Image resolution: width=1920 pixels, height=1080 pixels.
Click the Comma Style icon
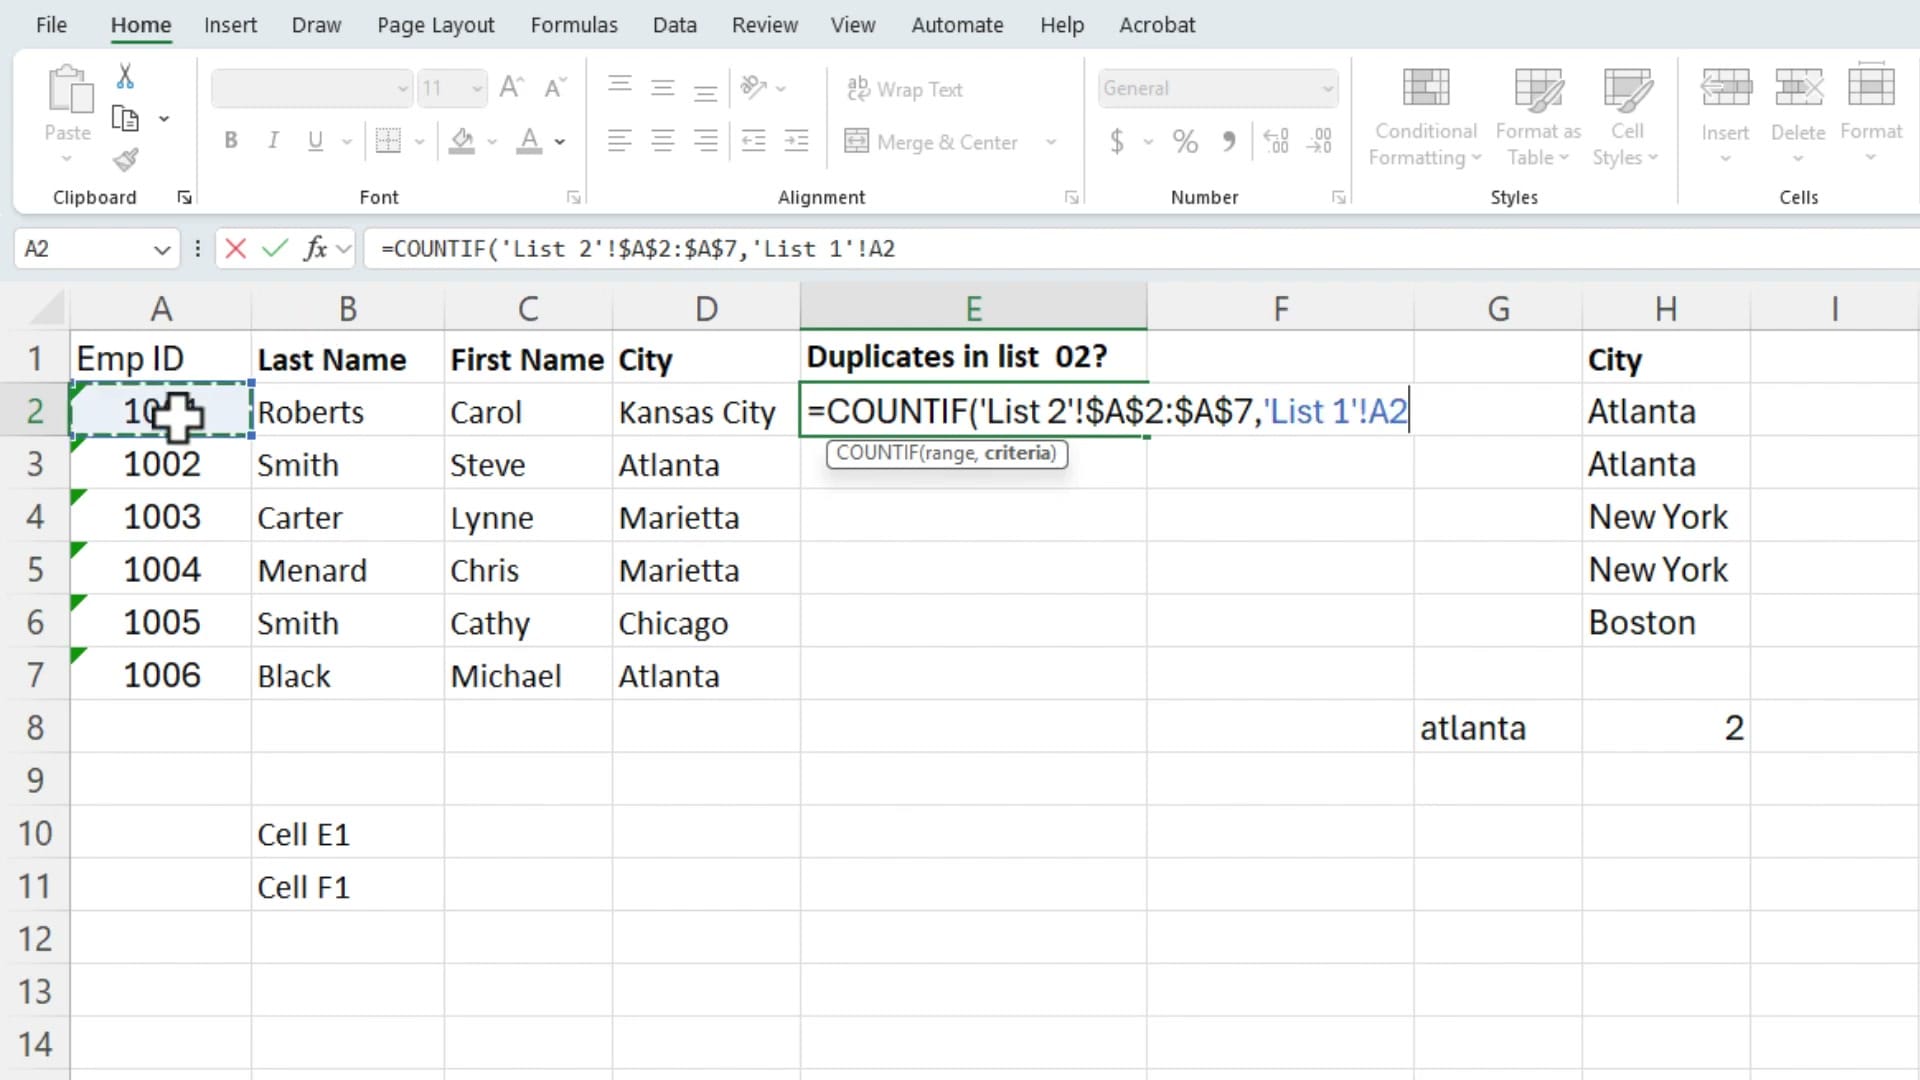coord(1229,141)
